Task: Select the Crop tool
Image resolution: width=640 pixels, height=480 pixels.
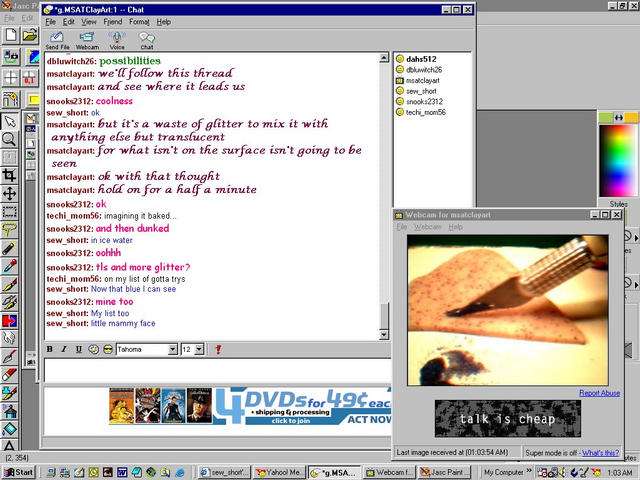Action: (x=9, y=176)
